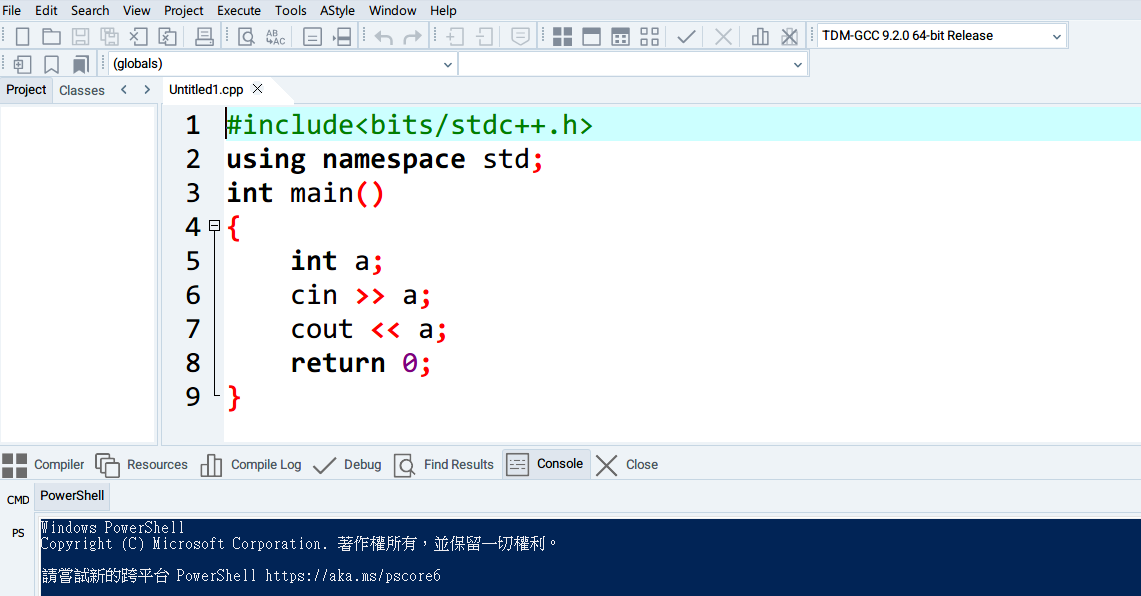
Task: Click the Replace (AB→AC) toolbar icon
Action: pos(275,37)
